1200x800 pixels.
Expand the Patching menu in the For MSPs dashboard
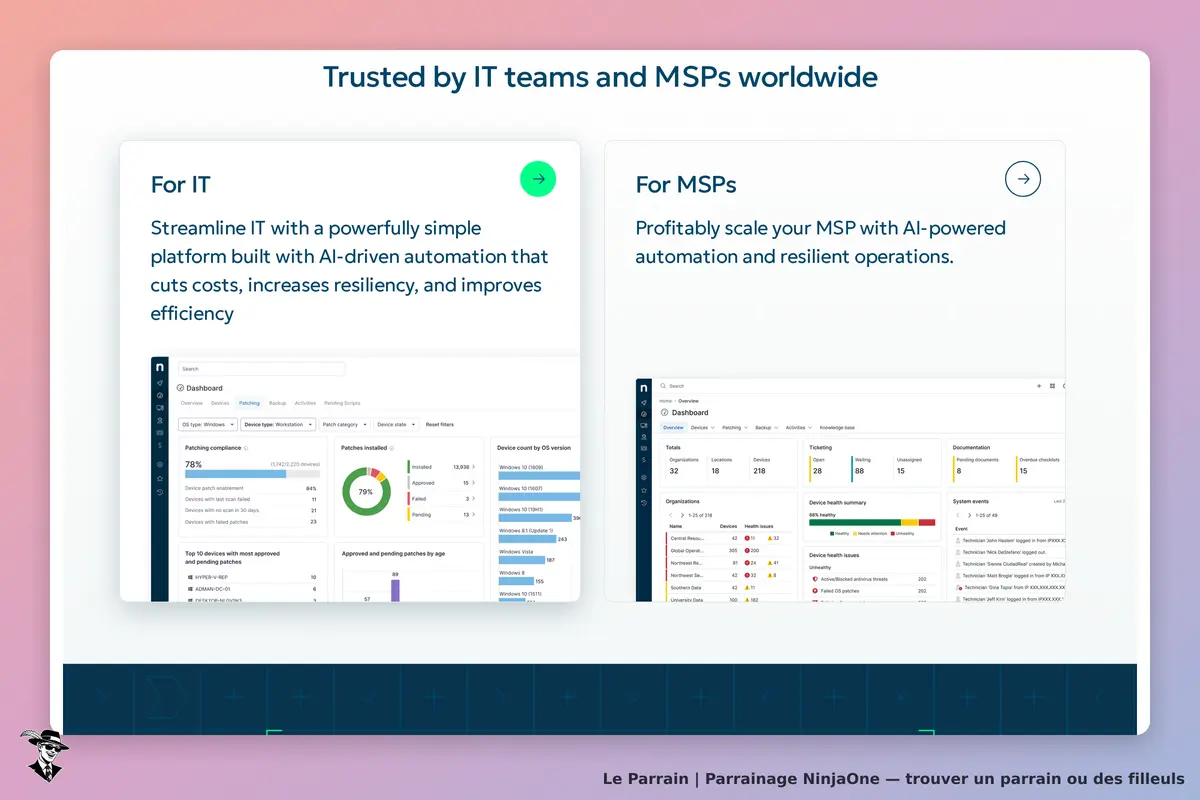pyautogui.click(x=733, y=427)
